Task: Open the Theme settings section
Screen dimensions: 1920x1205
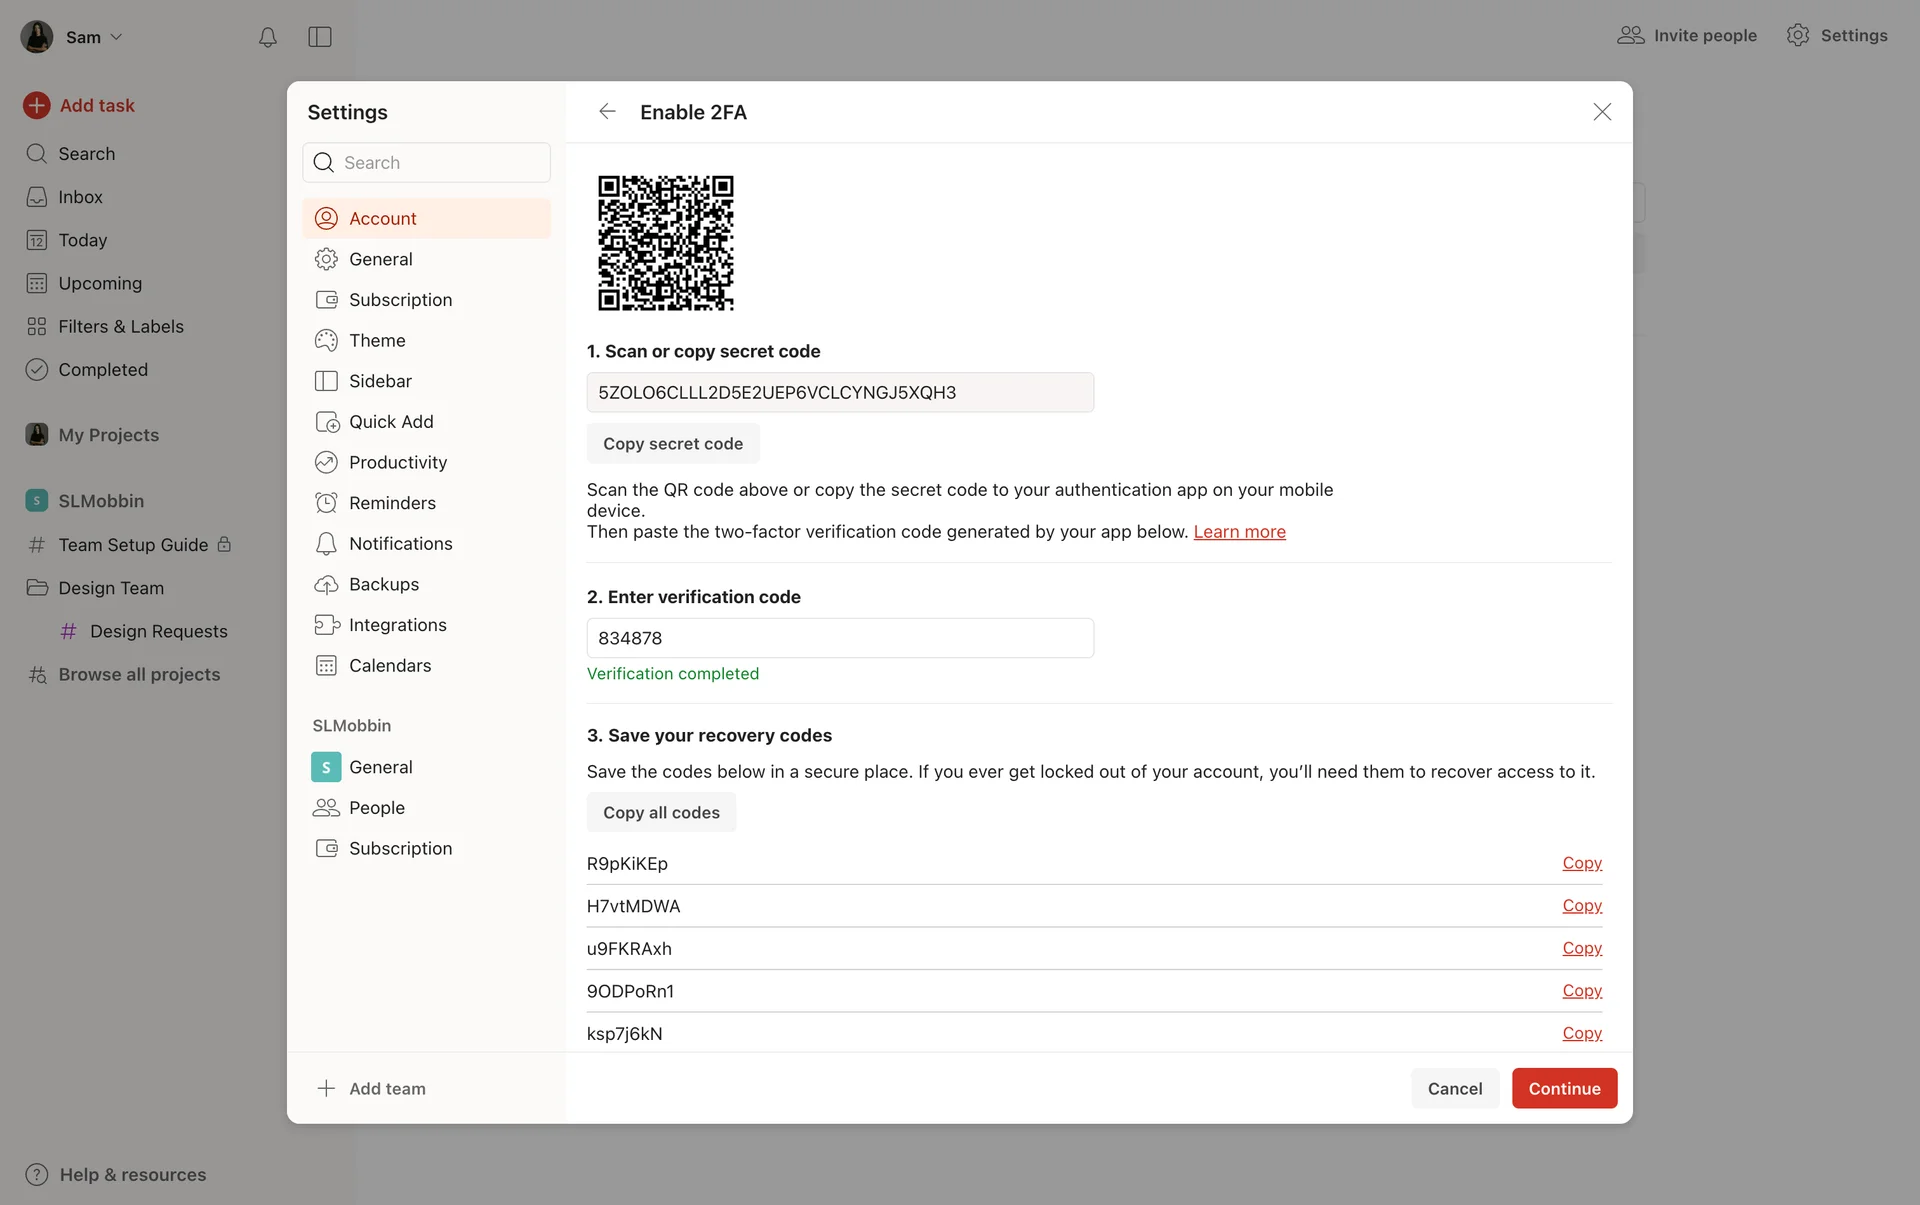Action: pyautogui.click(x=377, y=340)
